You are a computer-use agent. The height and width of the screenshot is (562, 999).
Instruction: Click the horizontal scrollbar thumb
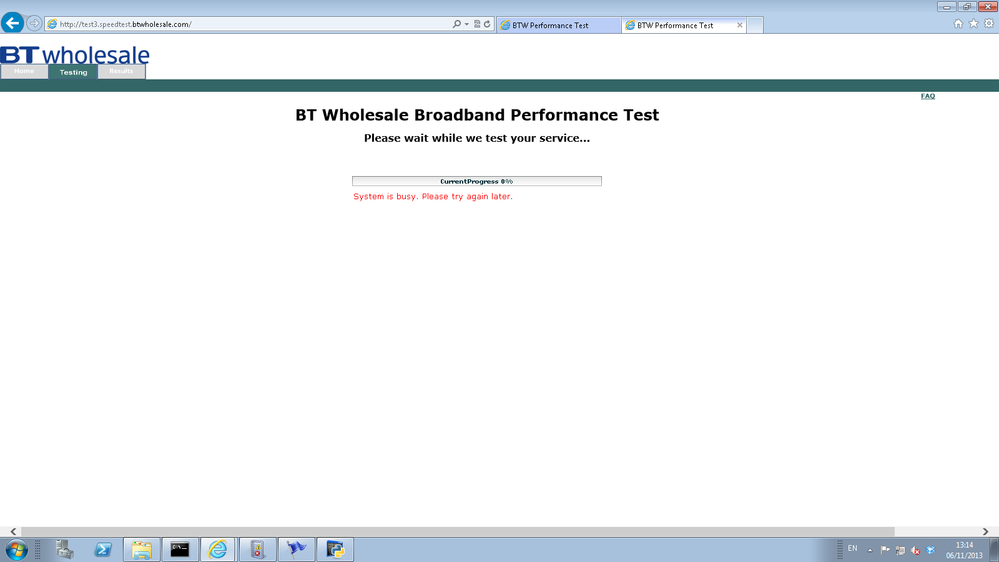[x=457, y=531]
